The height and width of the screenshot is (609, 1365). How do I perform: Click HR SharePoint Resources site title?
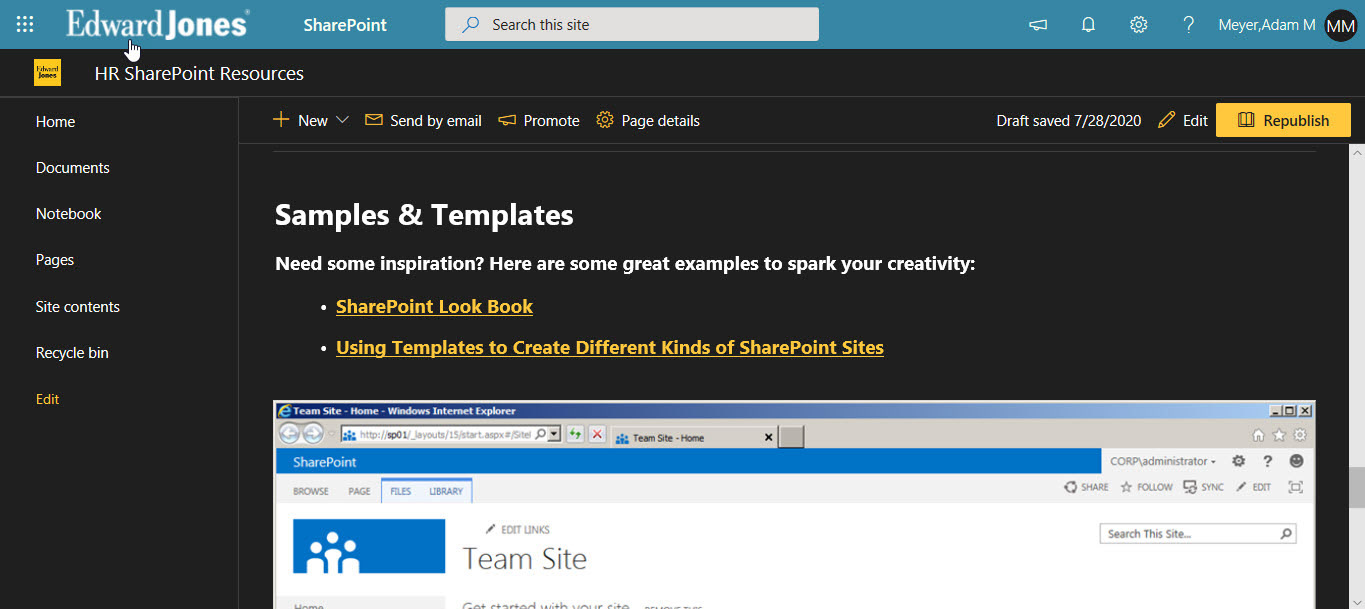pyautogui.click(x=199, y=73)
